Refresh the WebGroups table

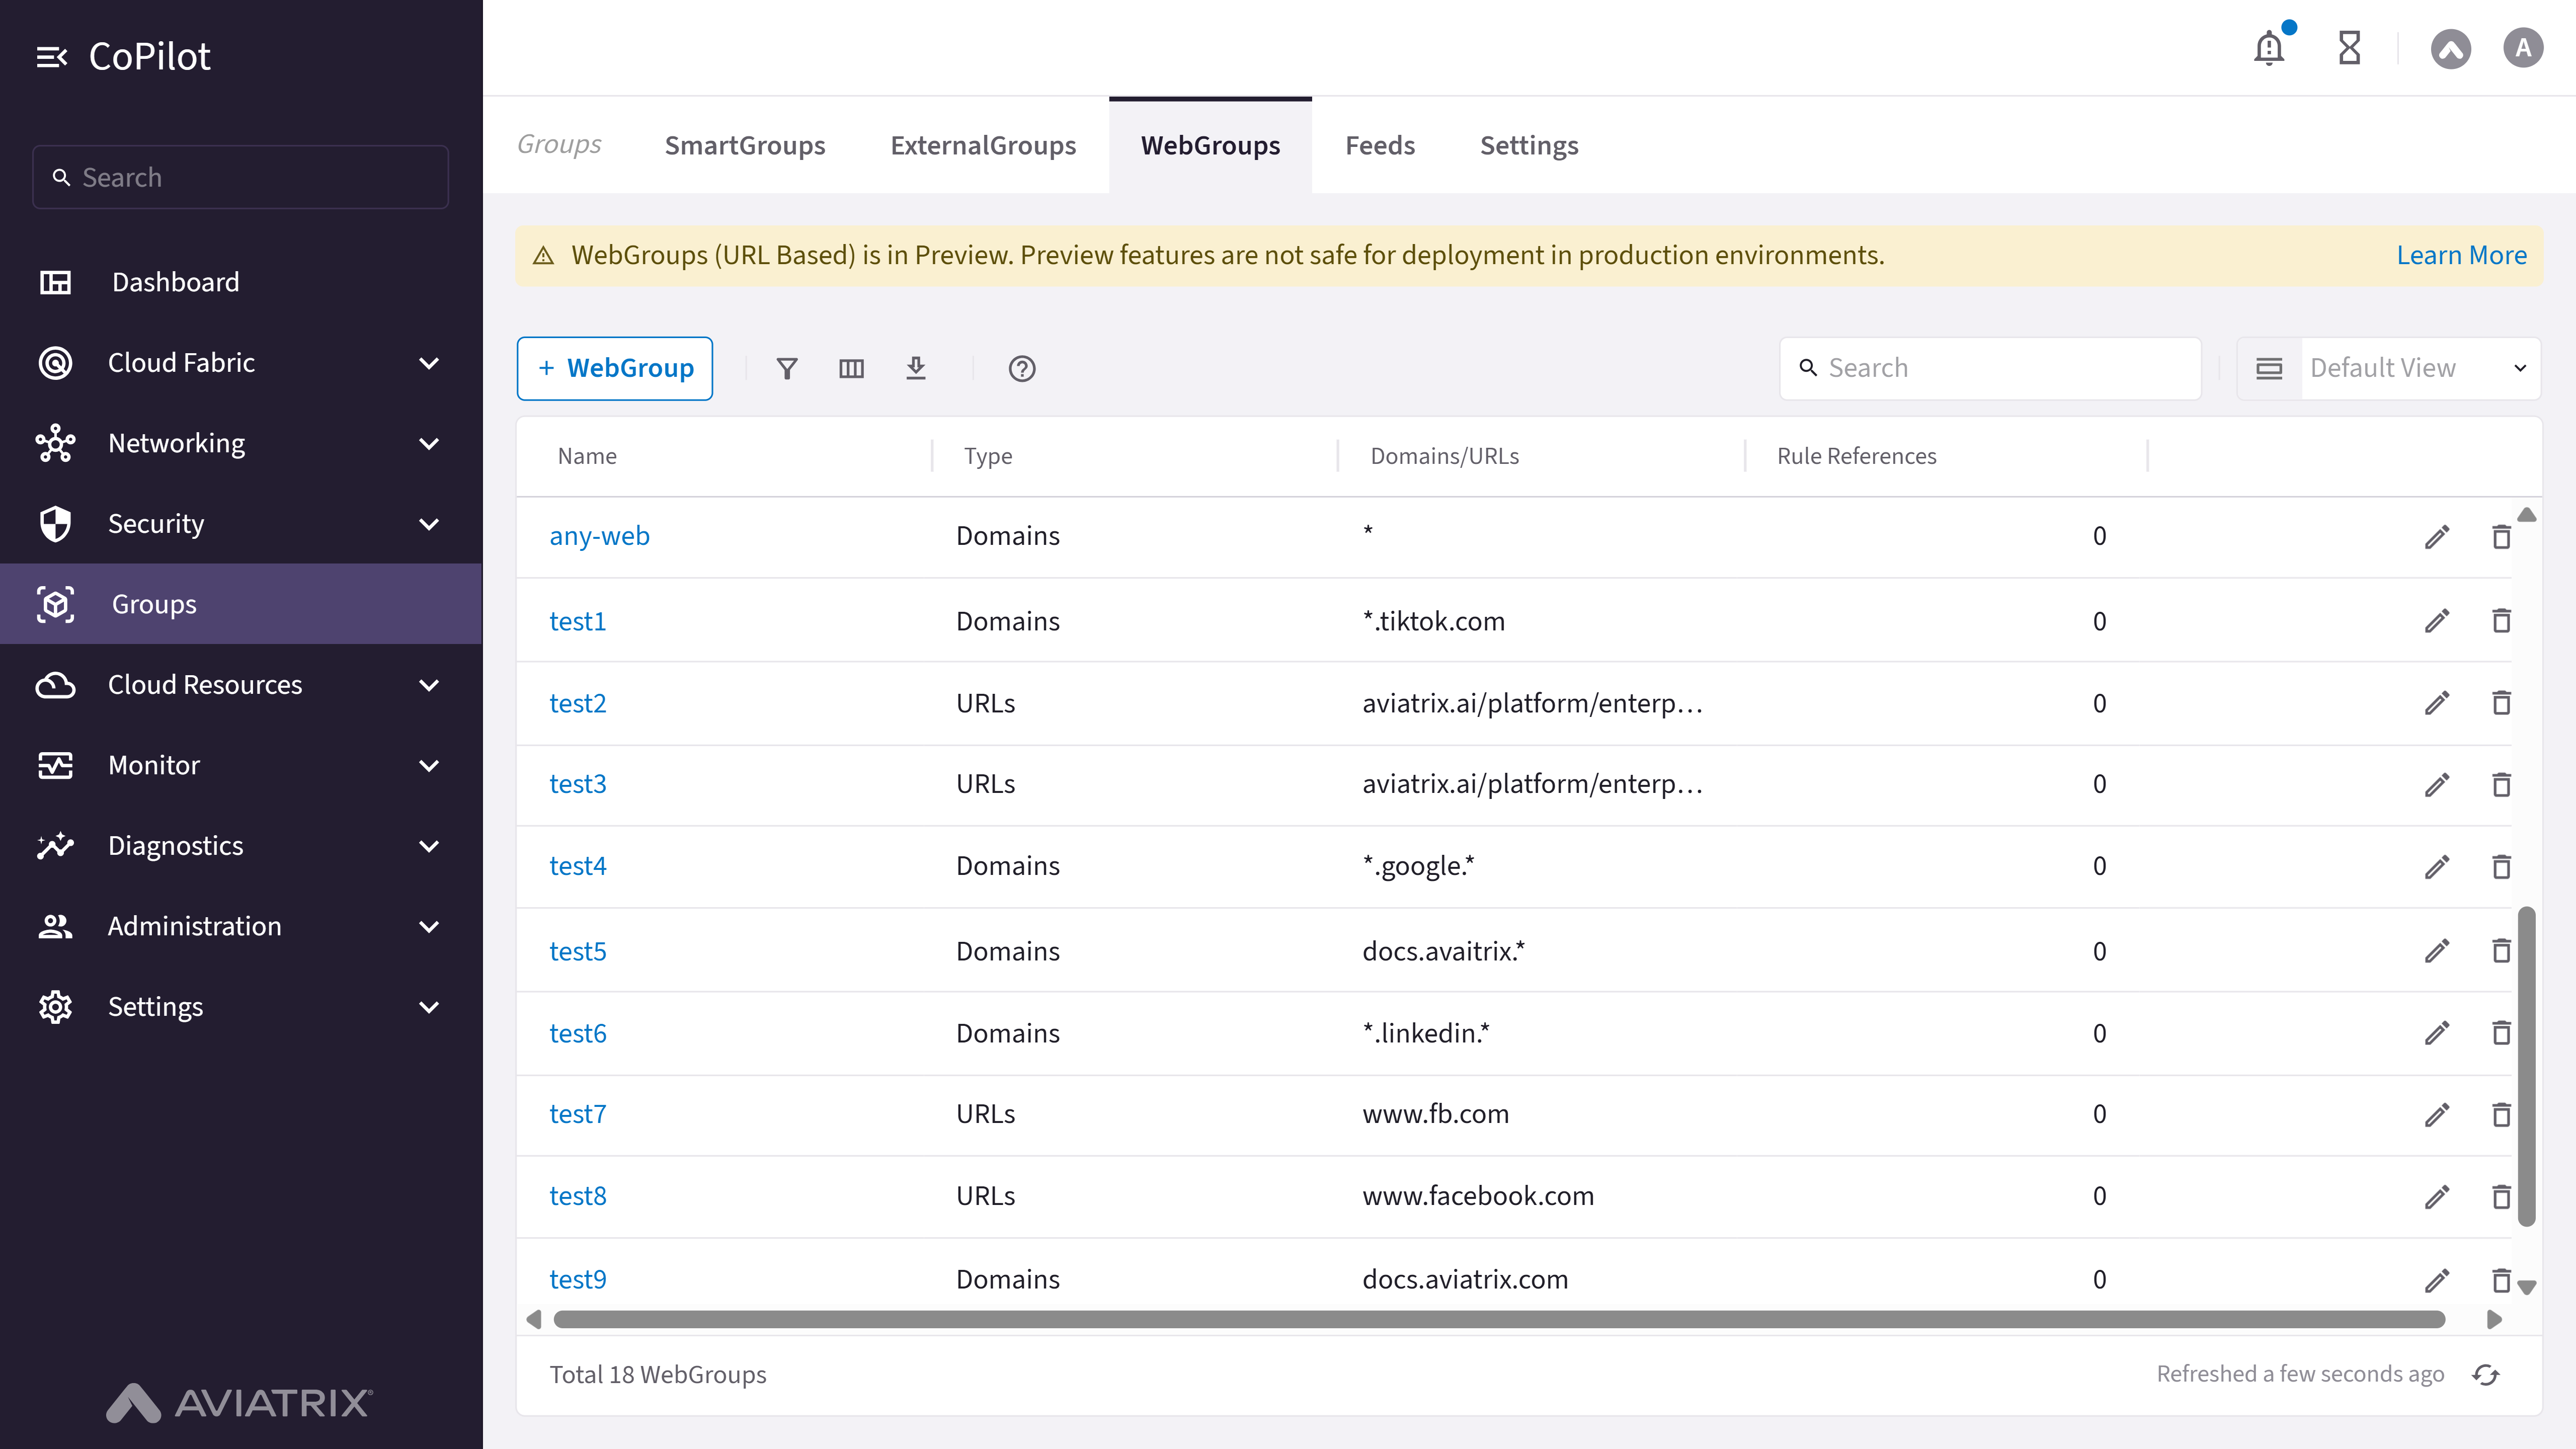pos(2485,1375)
